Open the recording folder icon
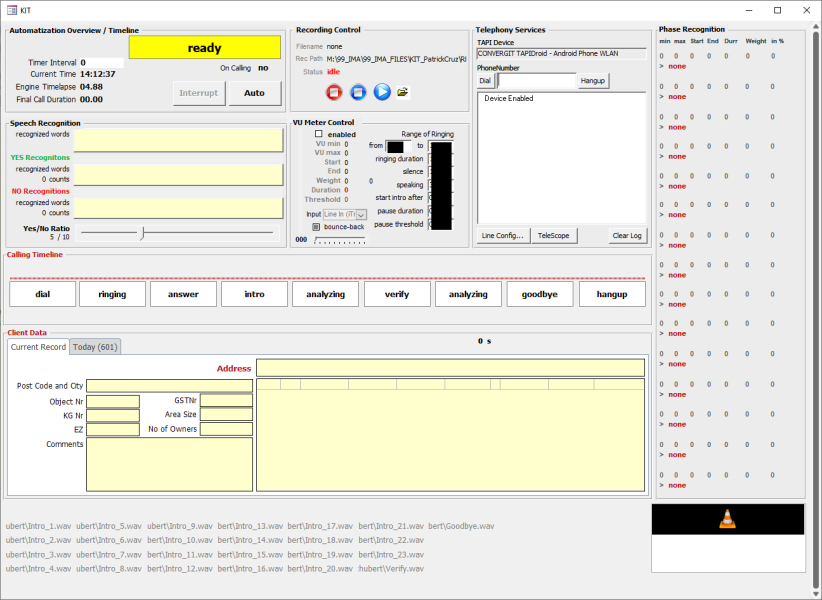The height and width of the screenshot is (600, 822). pos(404,92)
